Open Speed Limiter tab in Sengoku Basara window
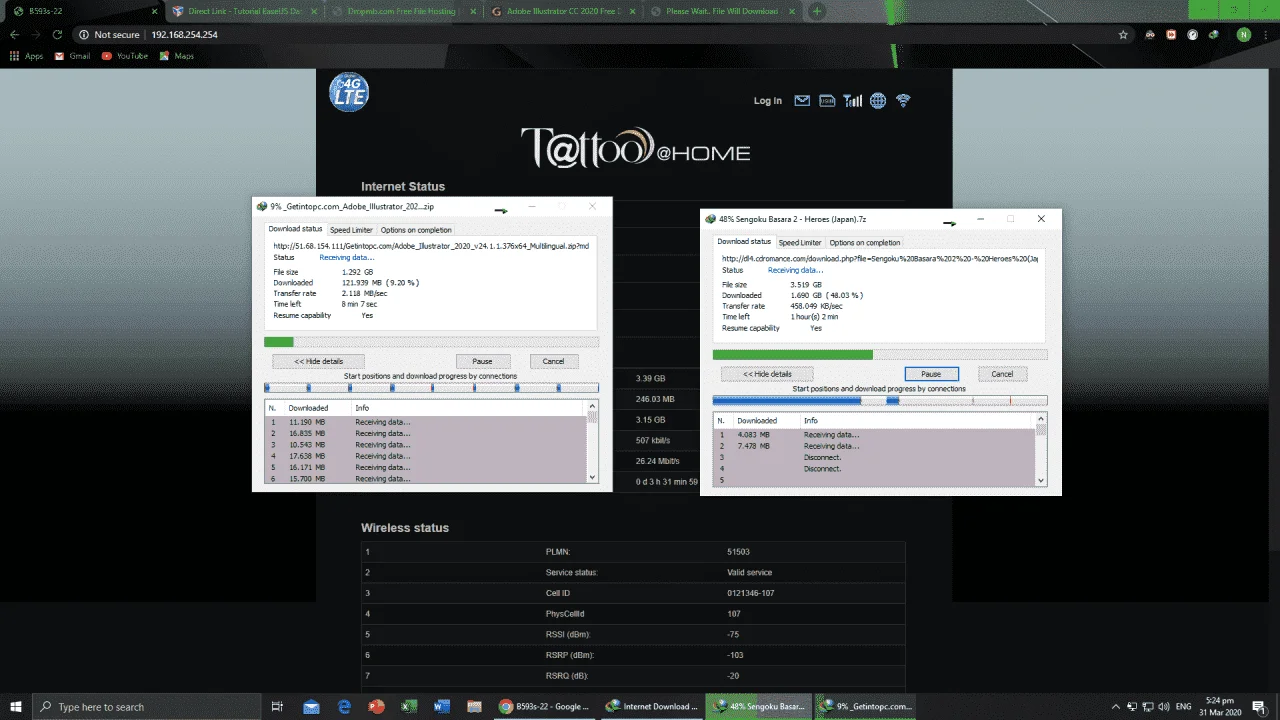The image size is (1280, 720). (800, 242)
